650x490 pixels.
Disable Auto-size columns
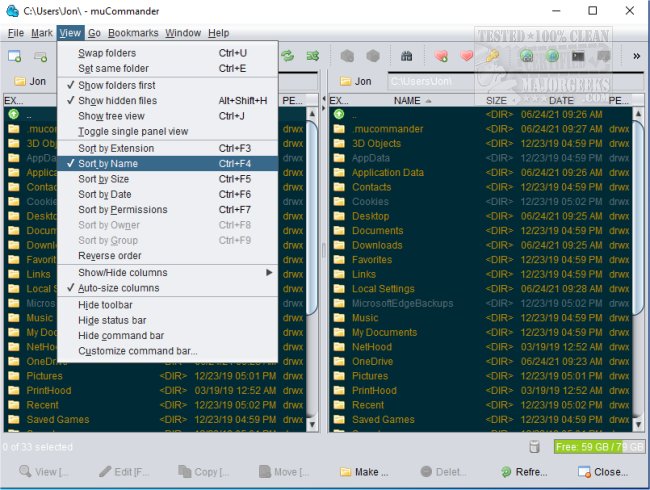tap(118, 288)
